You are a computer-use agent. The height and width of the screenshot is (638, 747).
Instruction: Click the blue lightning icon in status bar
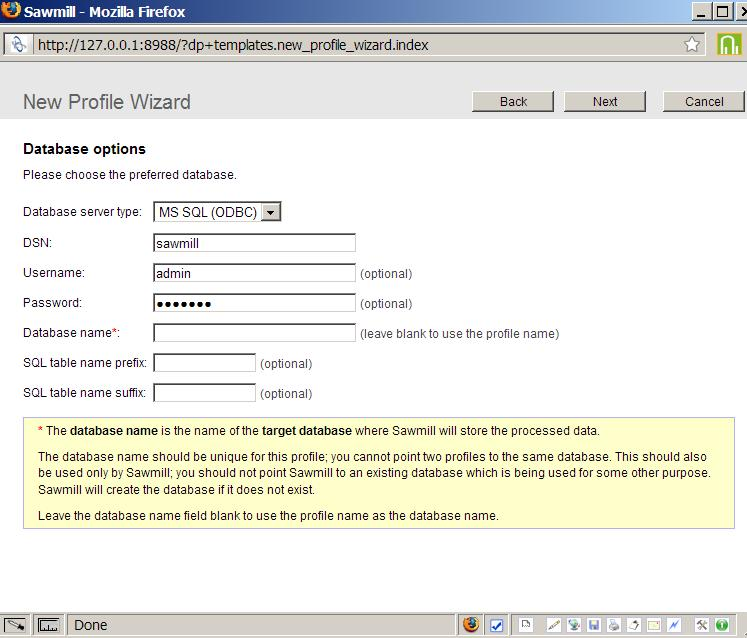[674, 625]
